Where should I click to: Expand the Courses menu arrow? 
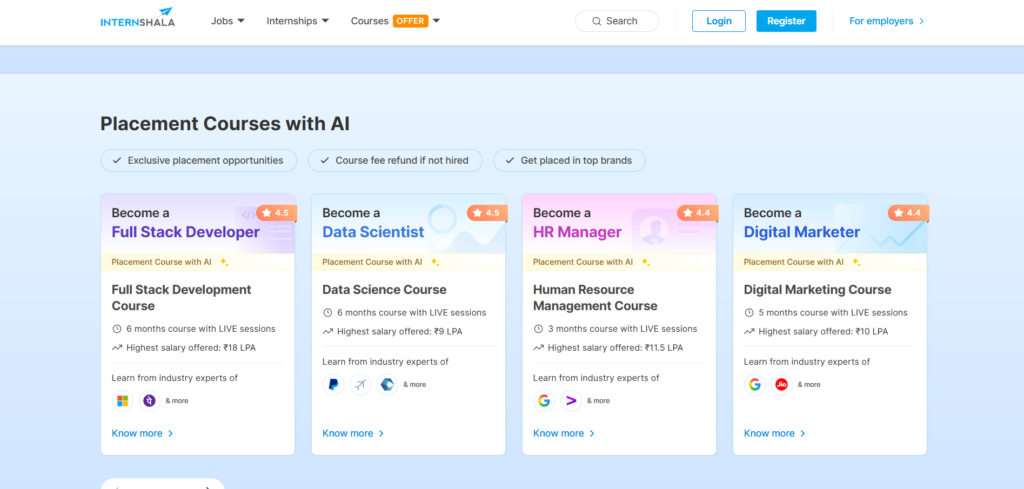coord(436,21)
